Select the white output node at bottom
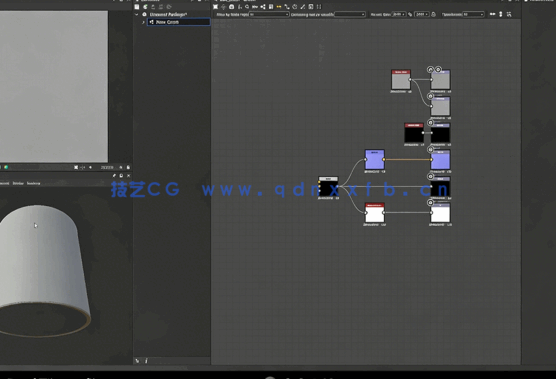556x379 pixels. 441,213
